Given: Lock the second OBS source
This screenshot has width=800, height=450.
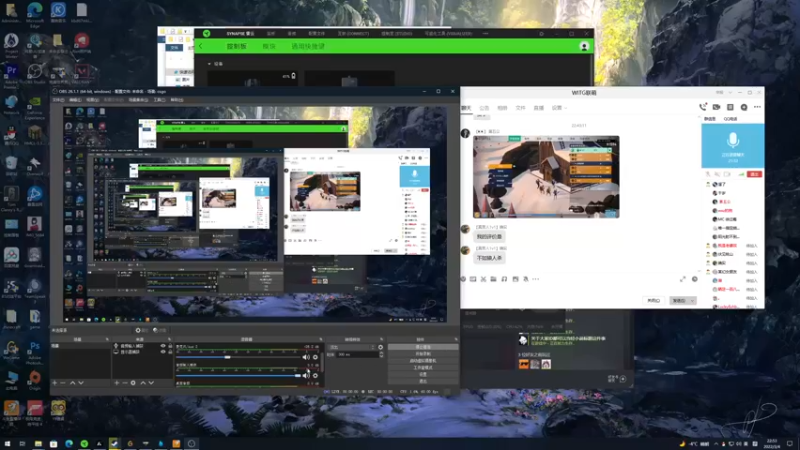Looking at the screenshot, I should [170, 352].
